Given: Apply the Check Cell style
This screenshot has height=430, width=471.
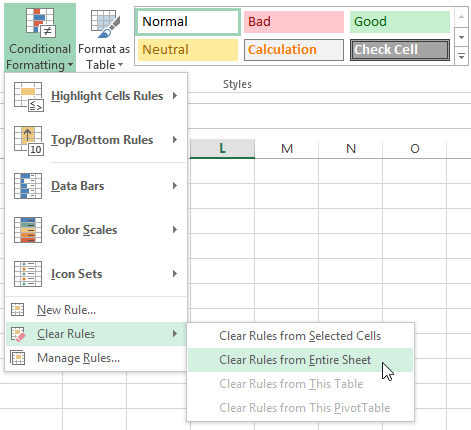Looking at the screenshot, I should (400, 50).
